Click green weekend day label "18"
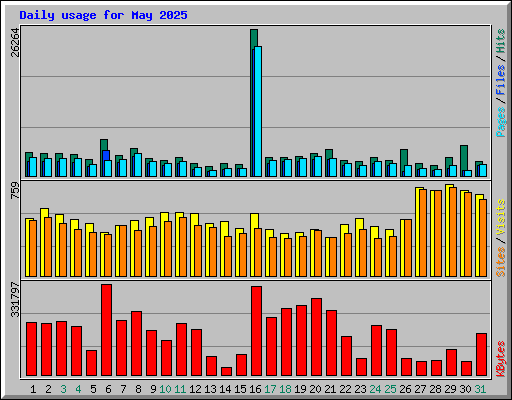The height and width of the screenshot is (400, 512). click(285, 389)
